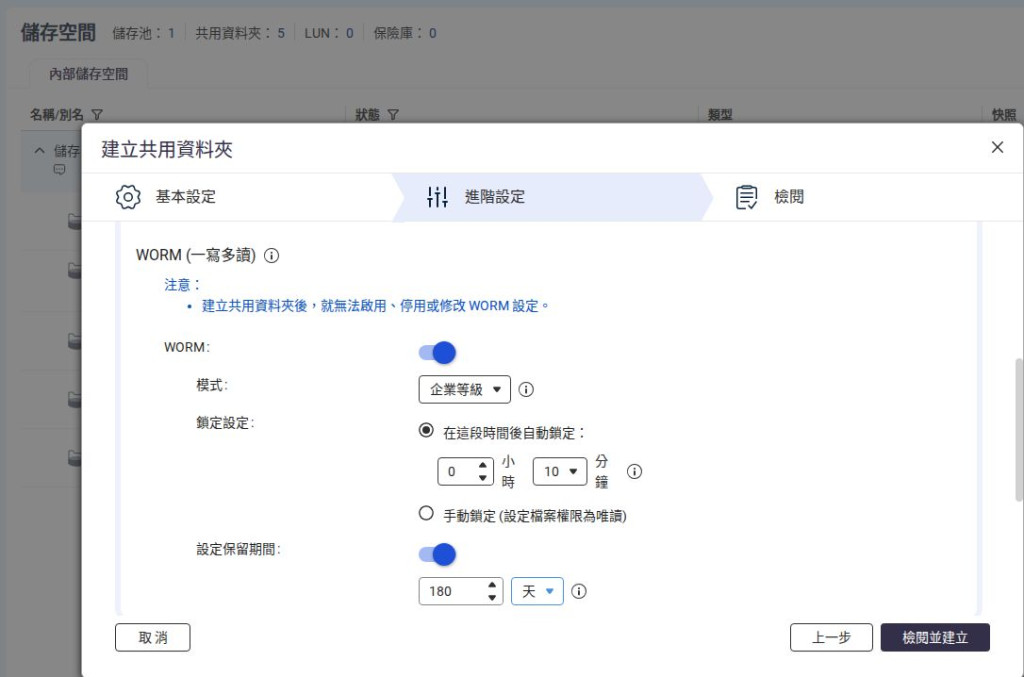Viewport: 1024px width, 677px height.
Task: Click the 檢閱並建立 button
Action: tap(935, 637)
